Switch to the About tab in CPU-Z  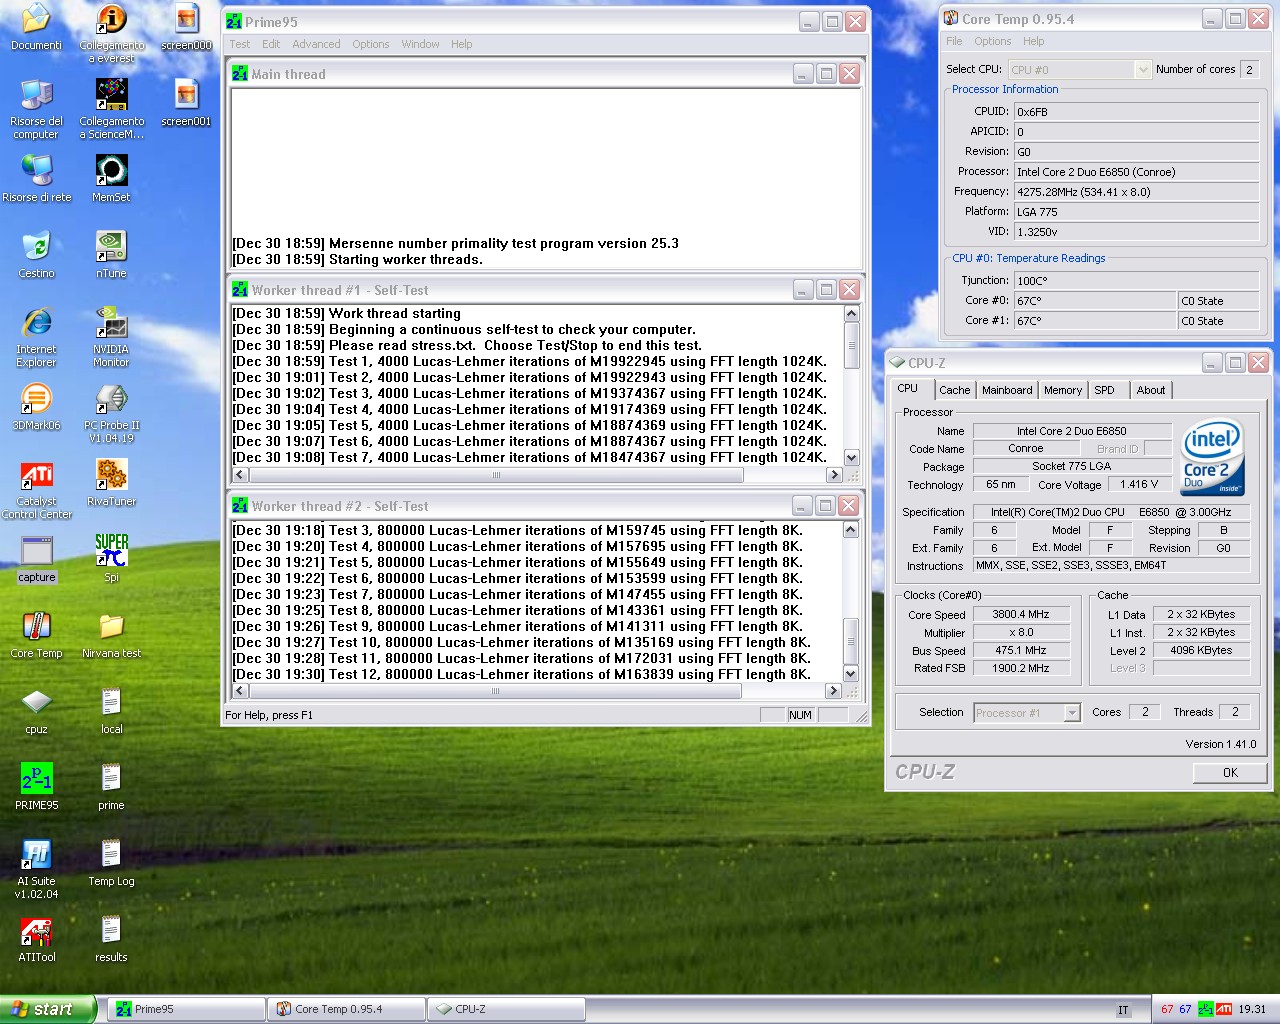point(1151,390)
